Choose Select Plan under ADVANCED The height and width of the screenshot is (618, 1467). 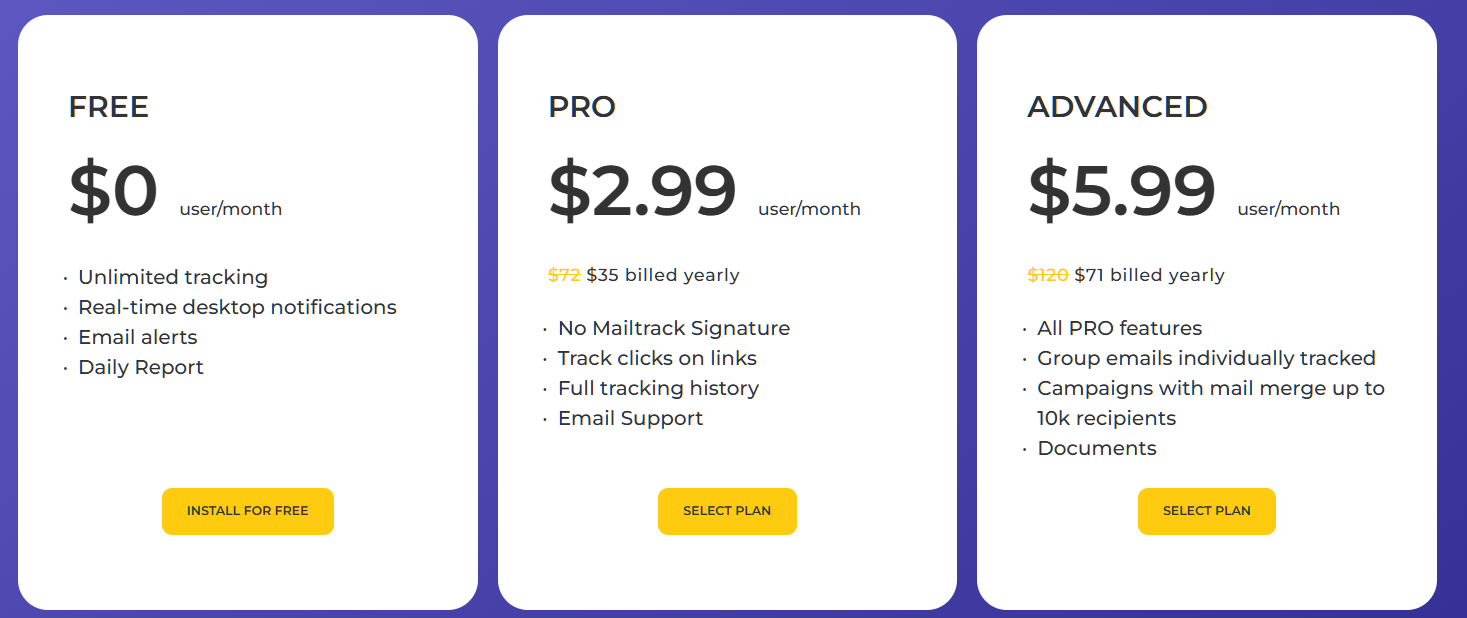point(1206,511)
